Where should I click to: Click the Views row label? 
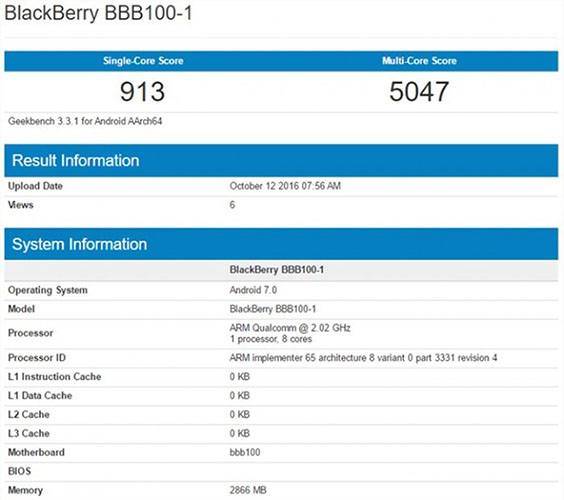click(x=21, y=205)
